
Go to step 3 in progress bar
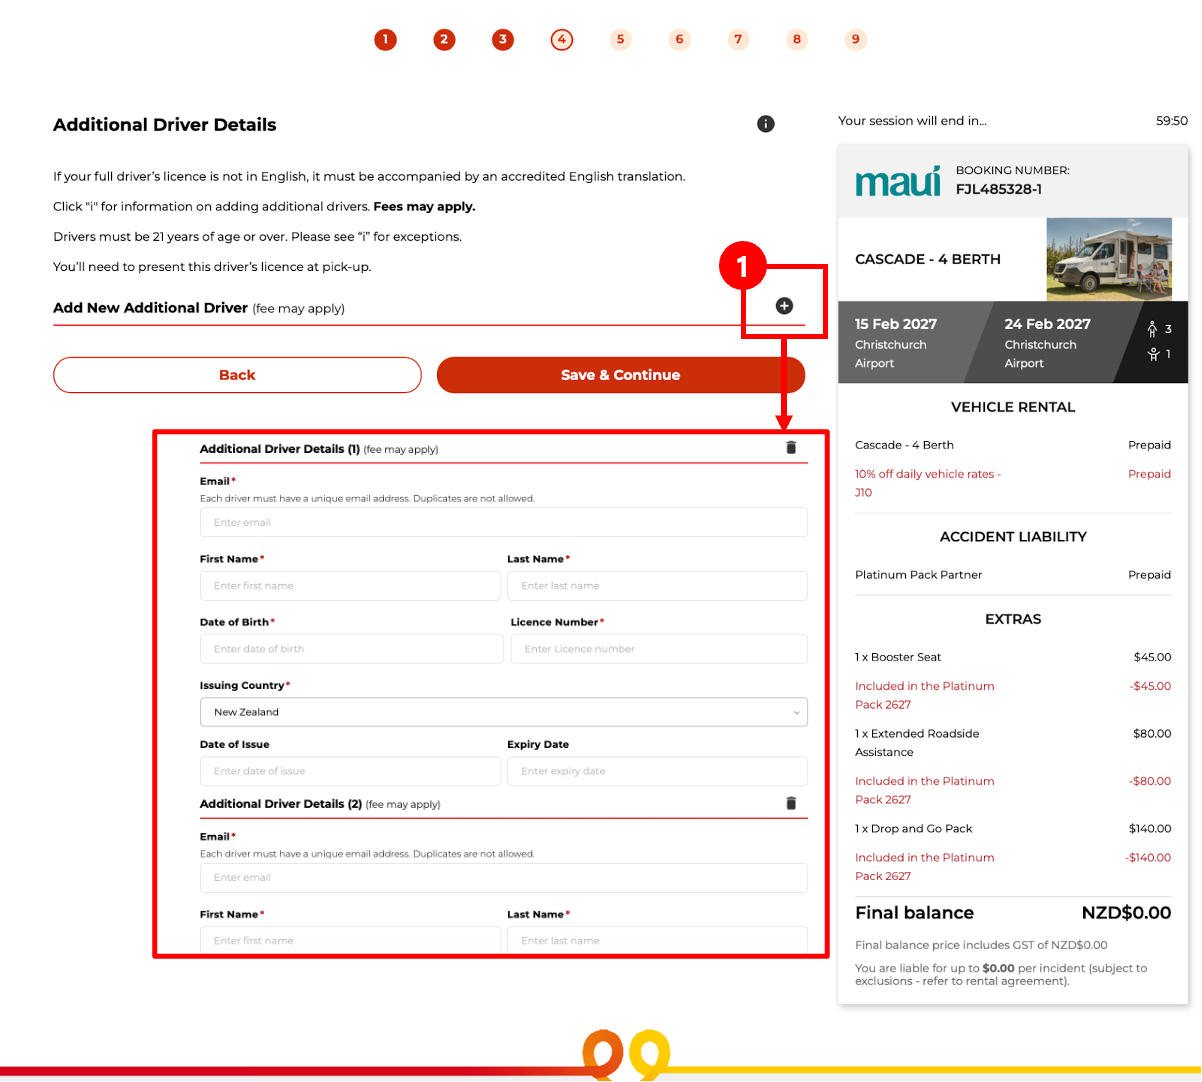503,39
